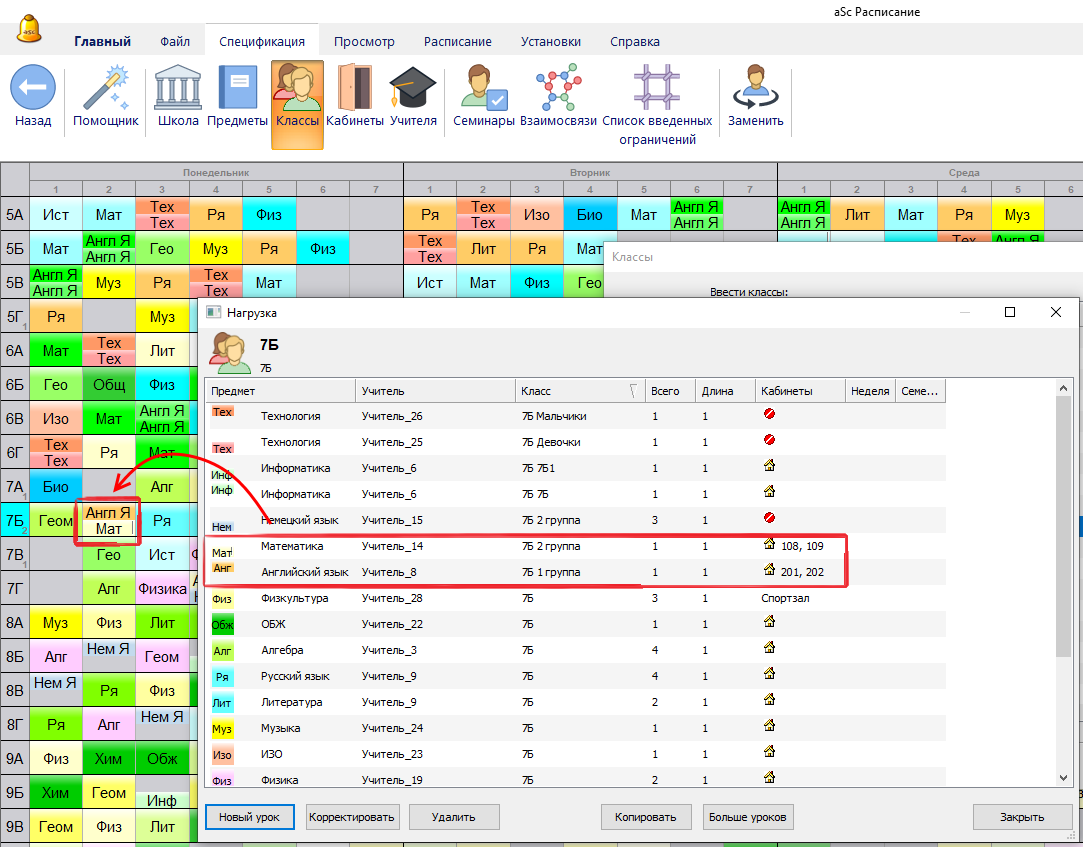Select the Предметы book icon

(x=237, y=88)
